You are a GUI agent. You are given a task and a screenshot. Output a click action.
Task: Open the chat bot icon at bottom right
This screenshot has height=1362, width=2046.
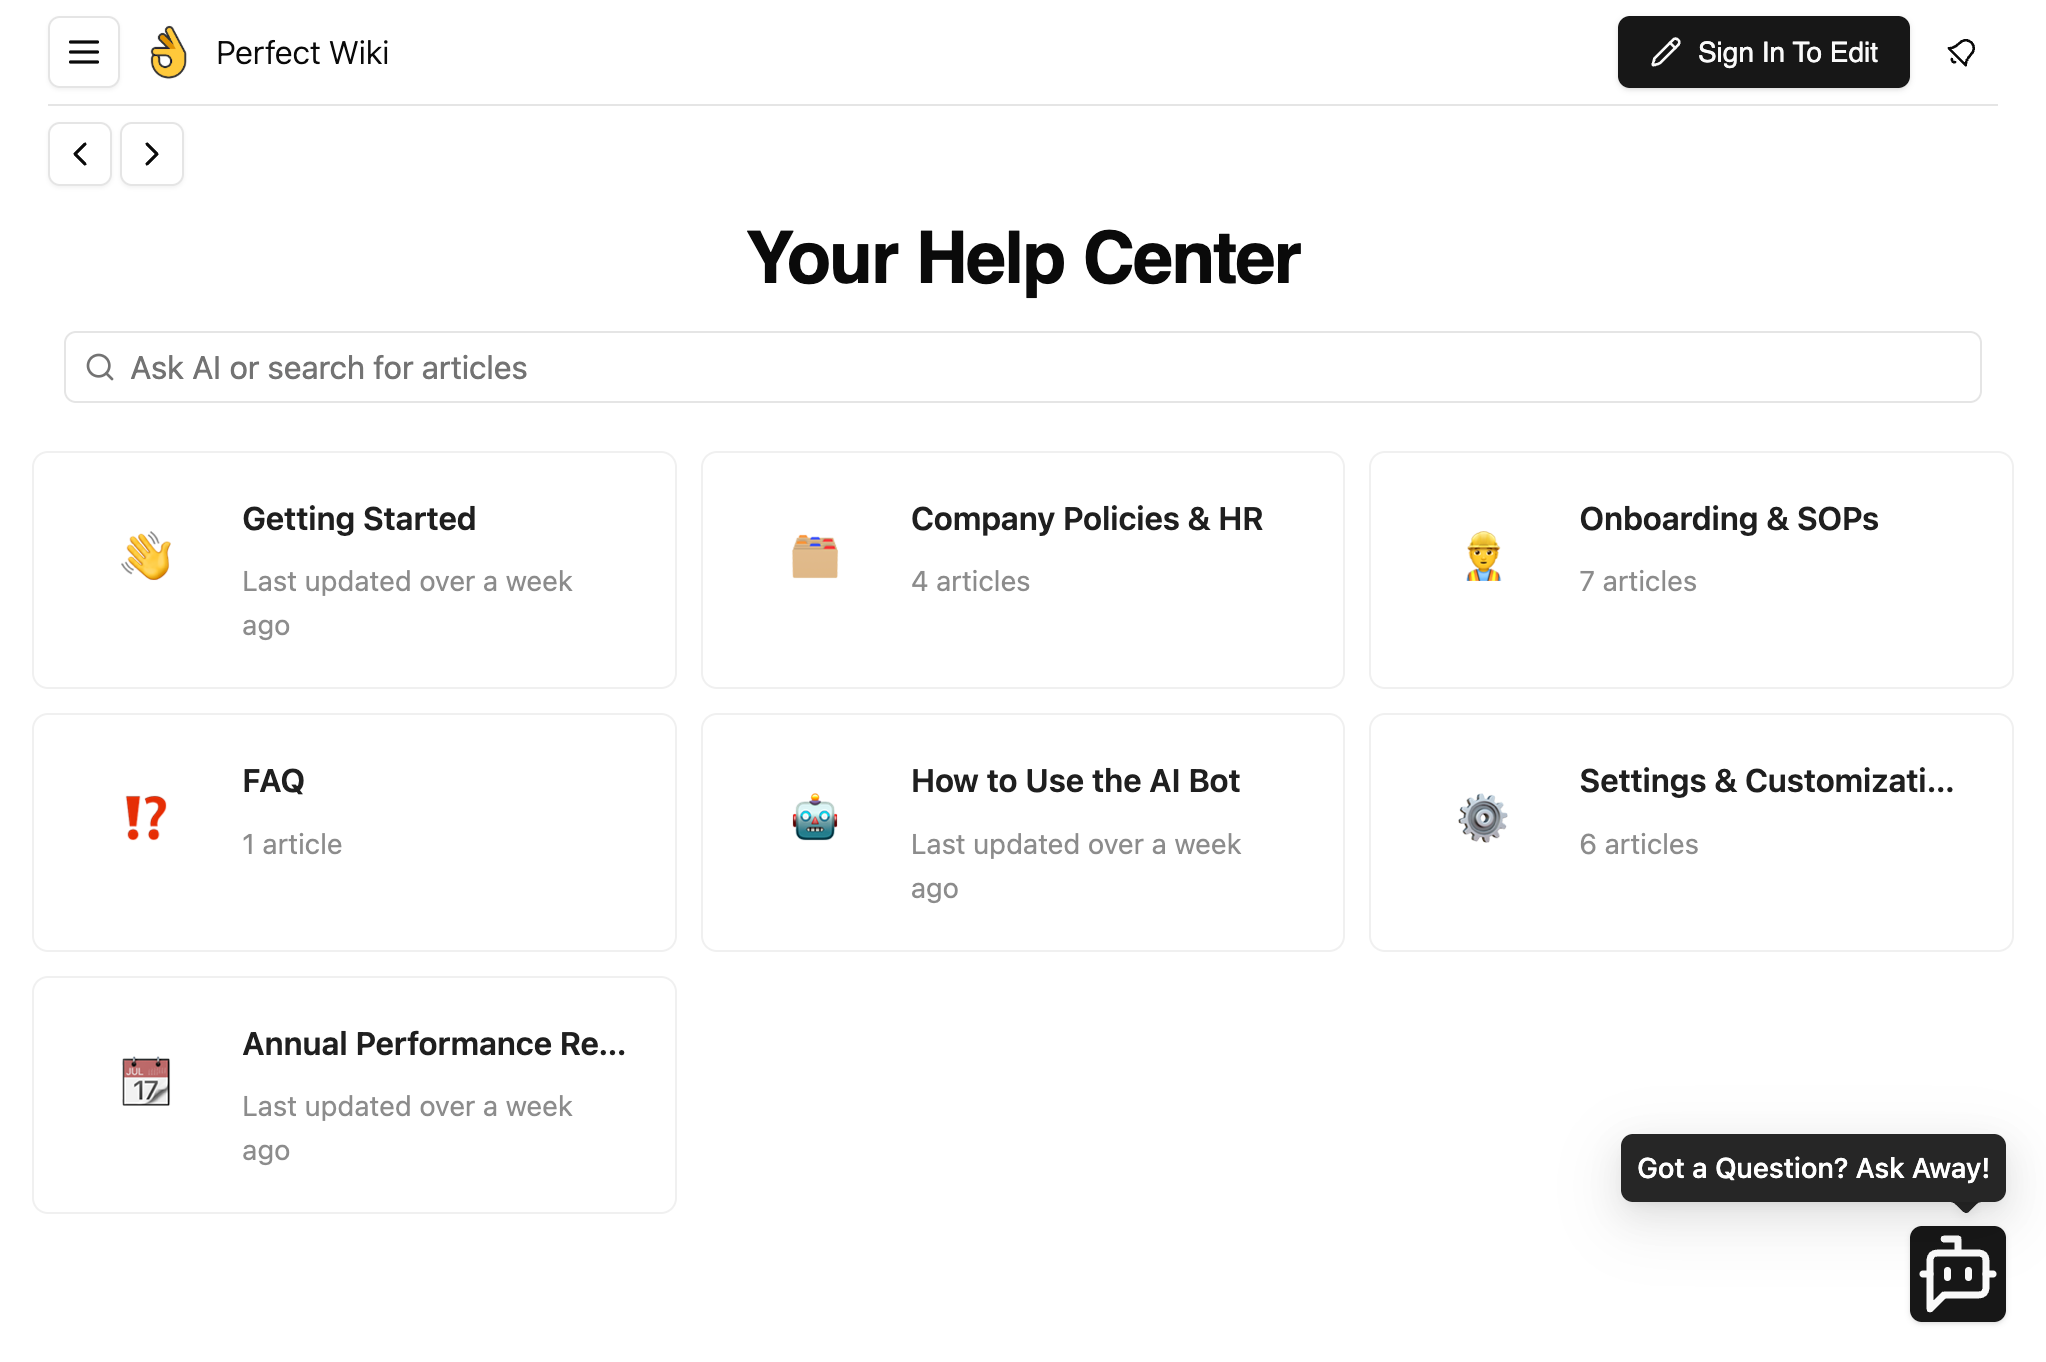click(1957, 1274)
